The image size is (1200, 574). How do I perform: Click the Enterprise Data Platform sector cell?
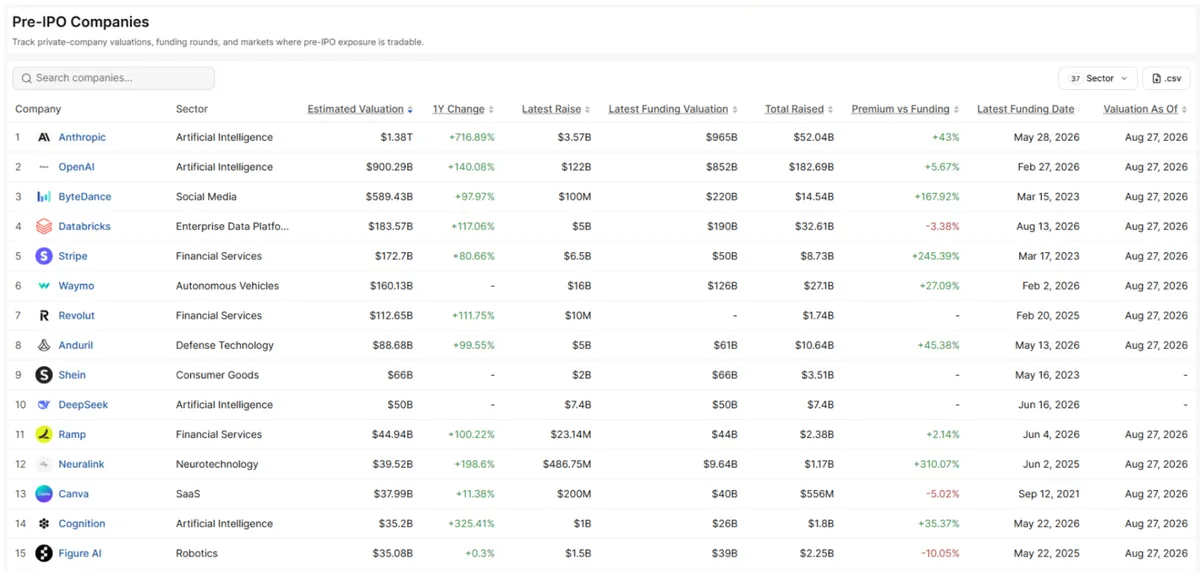coord(232,226)
